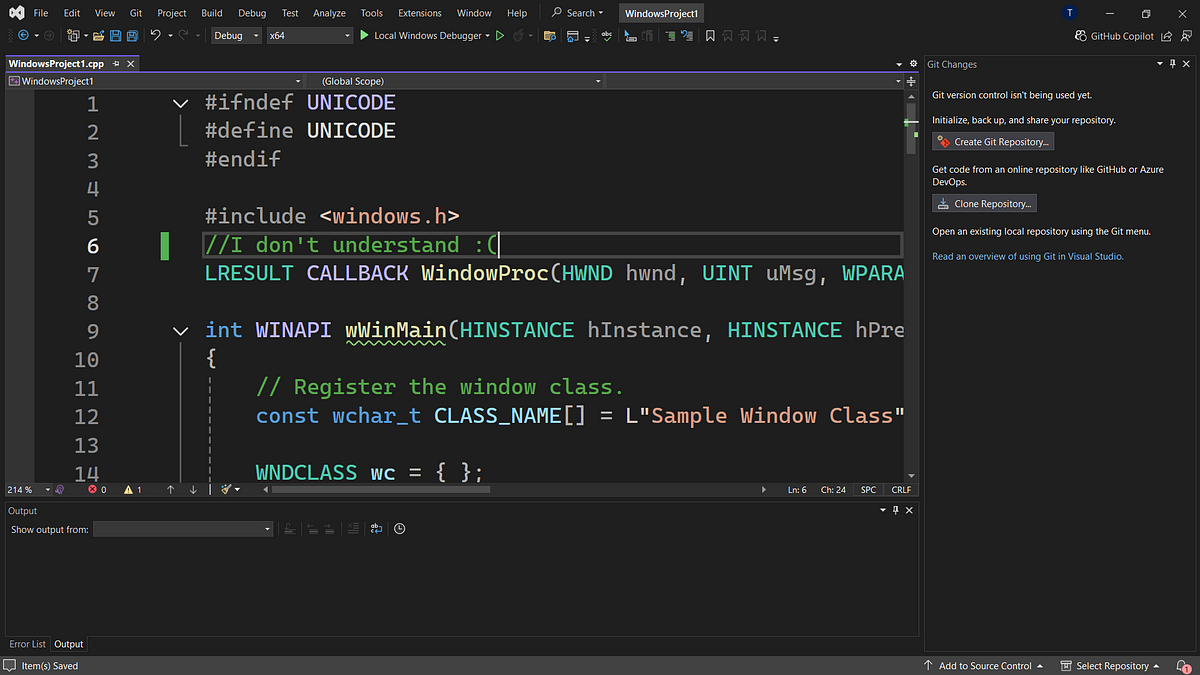
Task: Open the Build menu
Action: click(x=212, y=13)
